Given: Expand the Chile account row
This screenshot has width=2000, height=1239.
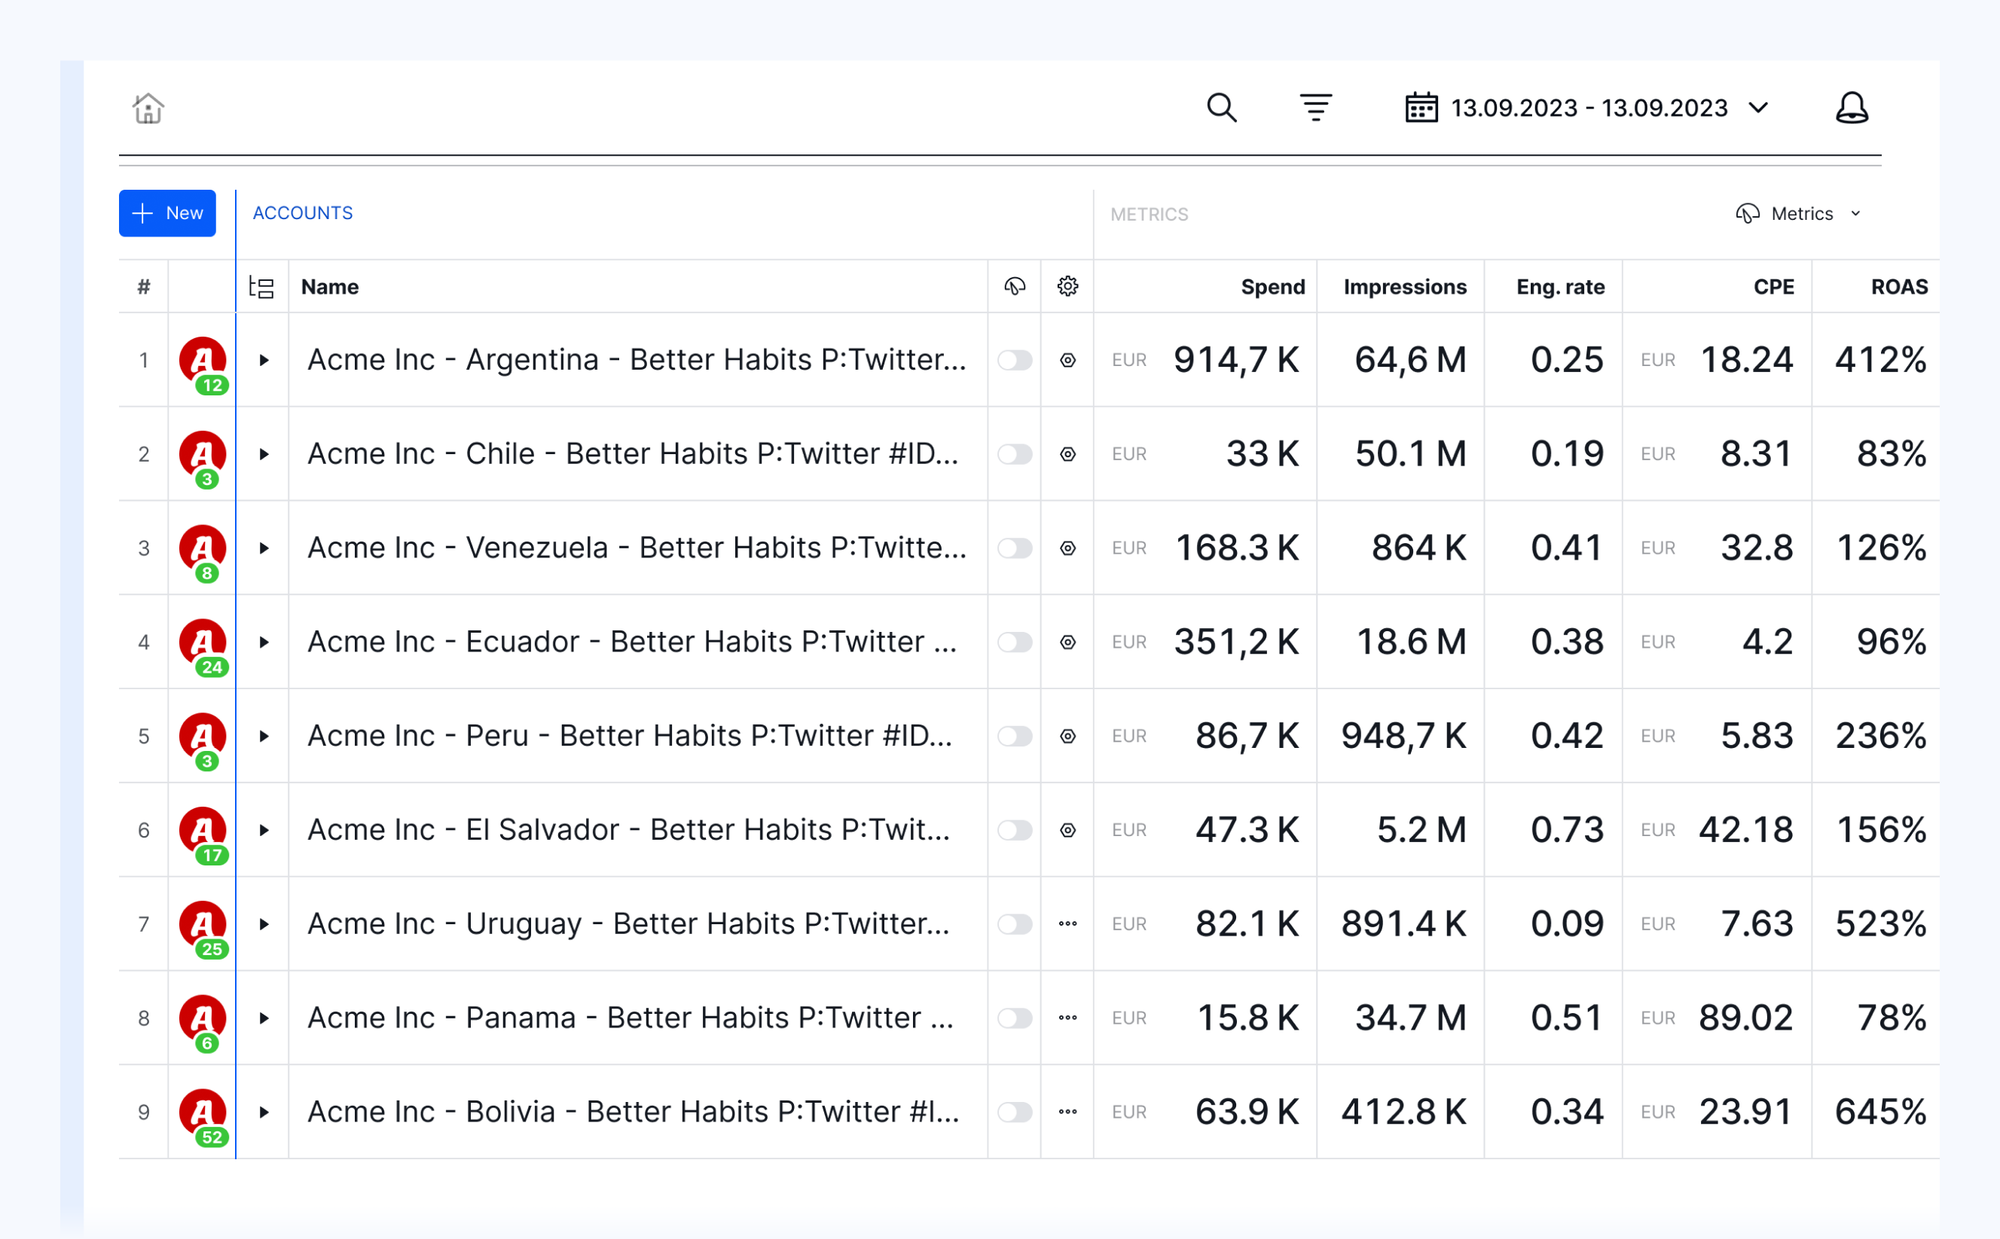Looking at the screenshot, I should click(264, 454).
